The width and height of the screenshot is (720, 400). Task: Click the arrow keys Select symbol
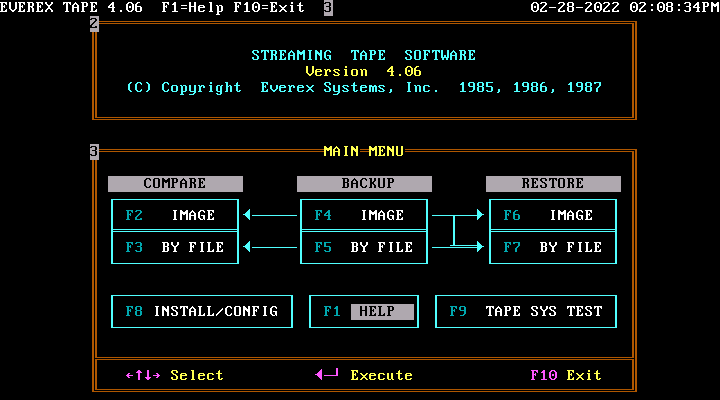(x=143, y=375)
